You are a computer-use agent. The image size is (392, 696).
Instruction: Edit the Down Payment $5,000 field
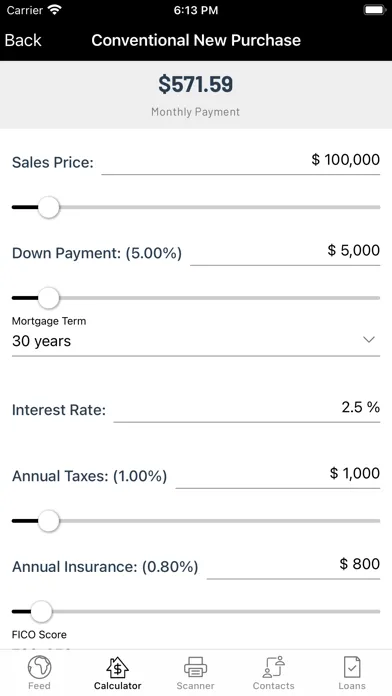(x=285, y=251)
